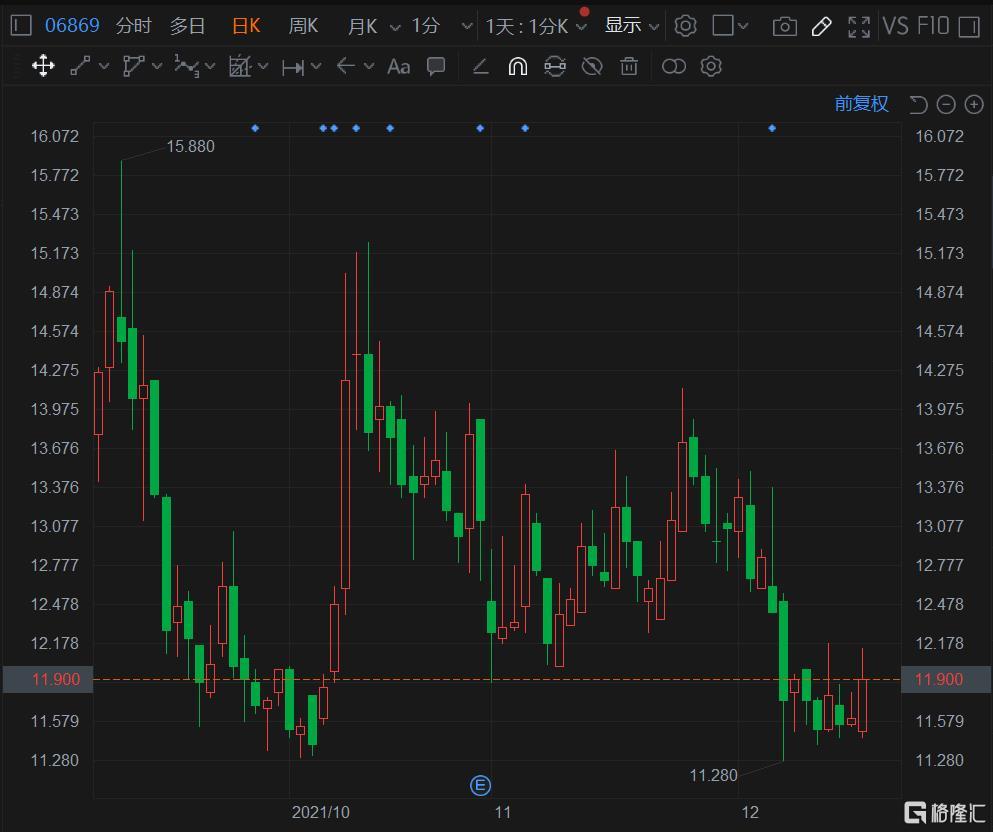
Task: Enter fullscreen chart mode
Action: [858, 26]
